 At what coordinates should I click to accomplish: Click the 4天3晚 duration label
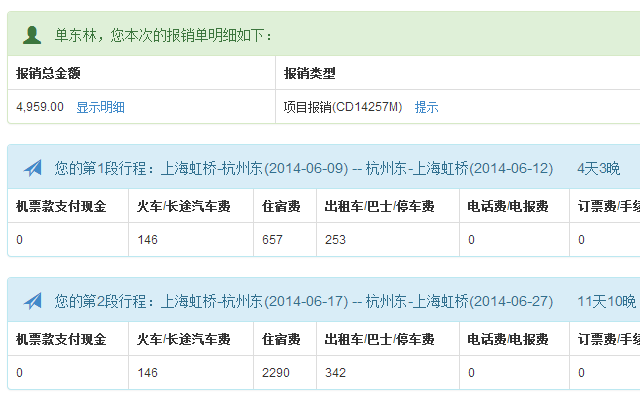coord(598,168)
